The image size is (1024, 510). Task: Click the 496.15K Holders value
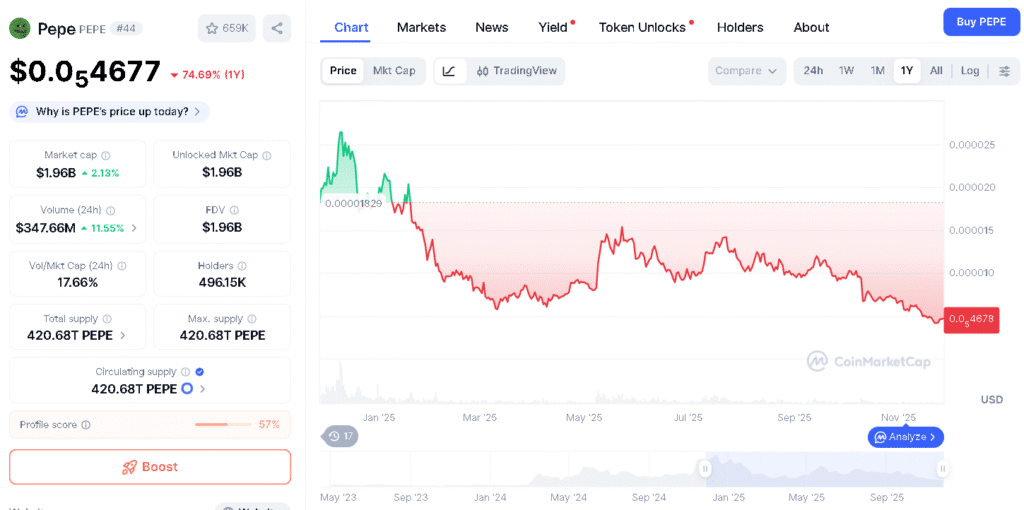coord(222,283)
